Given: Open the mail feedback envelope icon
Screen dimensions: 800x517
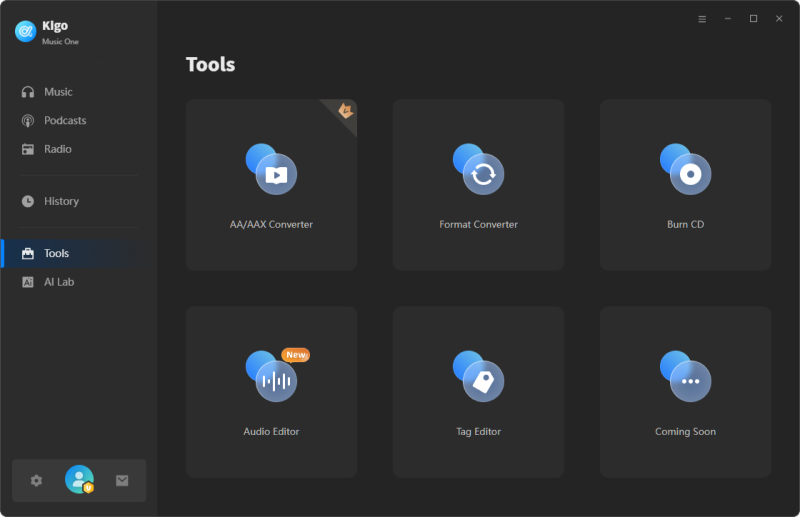Looking at the screenshot, I should pos(122,480).
